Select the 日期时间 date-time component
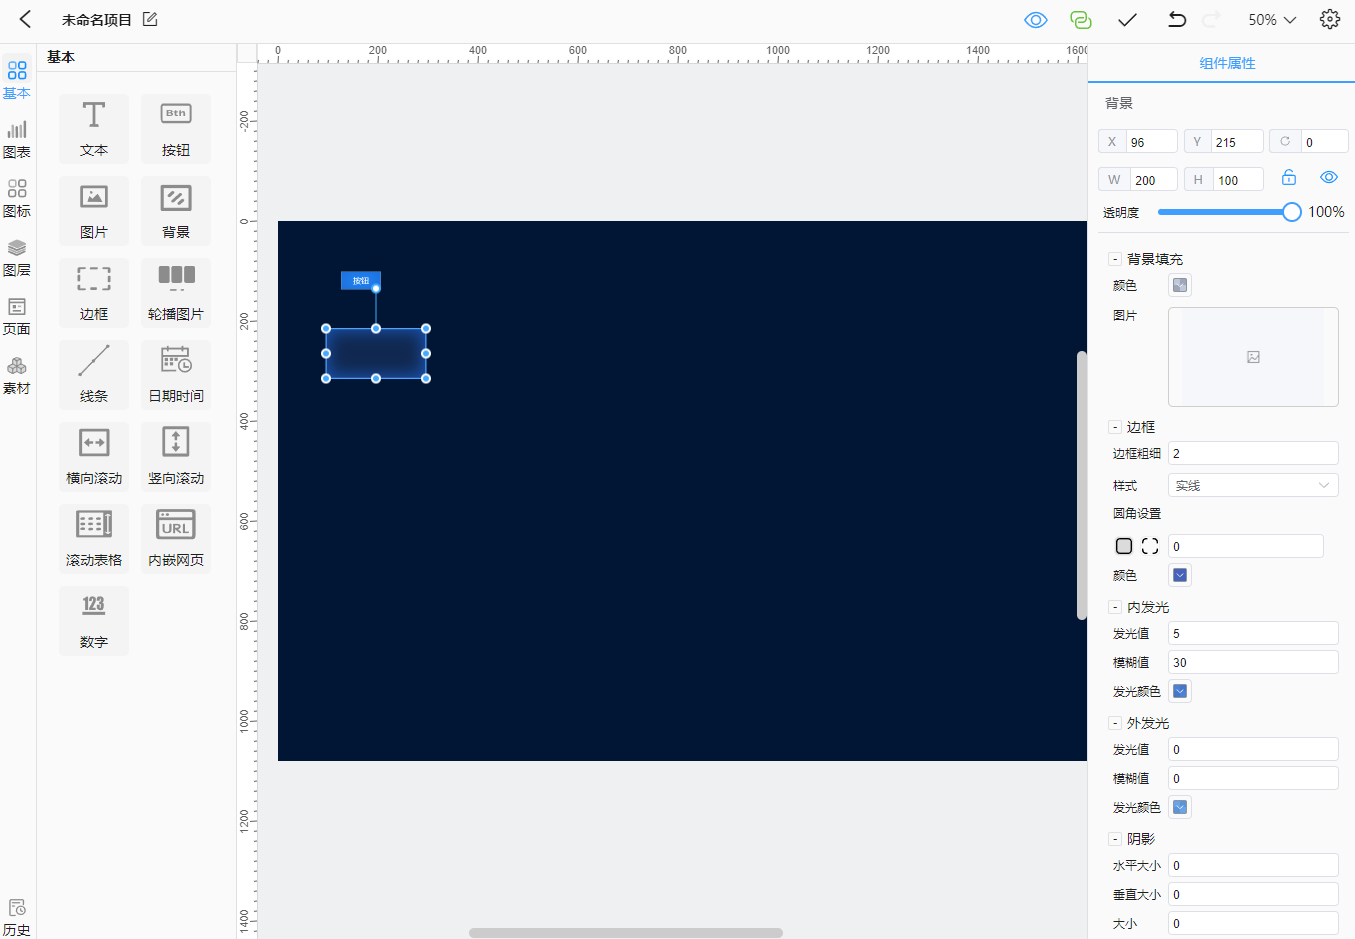Image resolution: width=1355 pixels, height=939 pixels. [x=176, y=374]
